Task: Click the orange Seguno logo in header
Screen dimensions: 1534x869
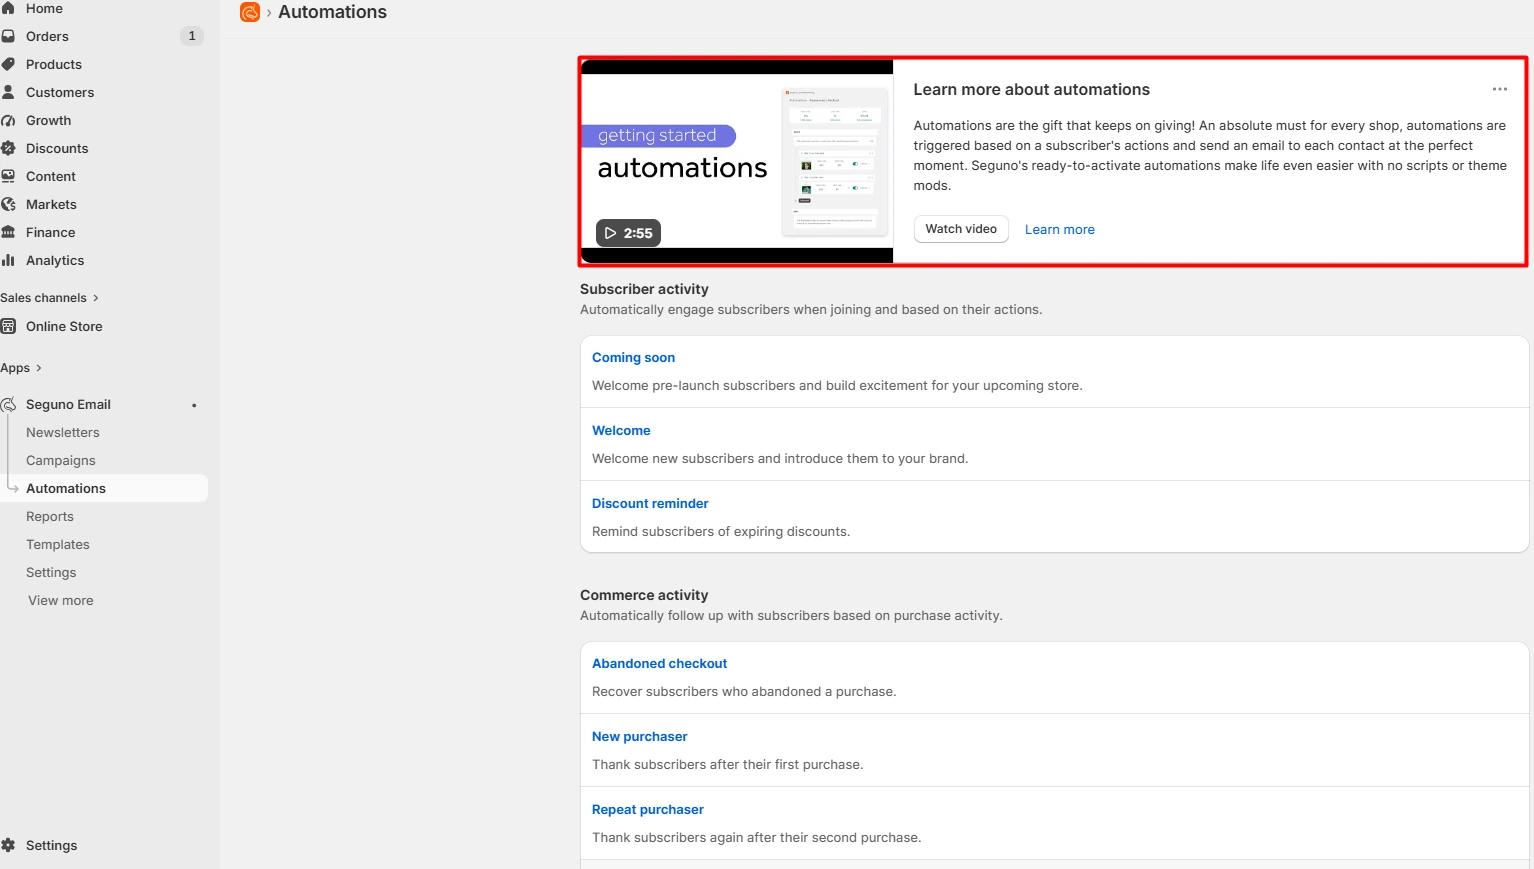Action: click(x=250, y=12)
